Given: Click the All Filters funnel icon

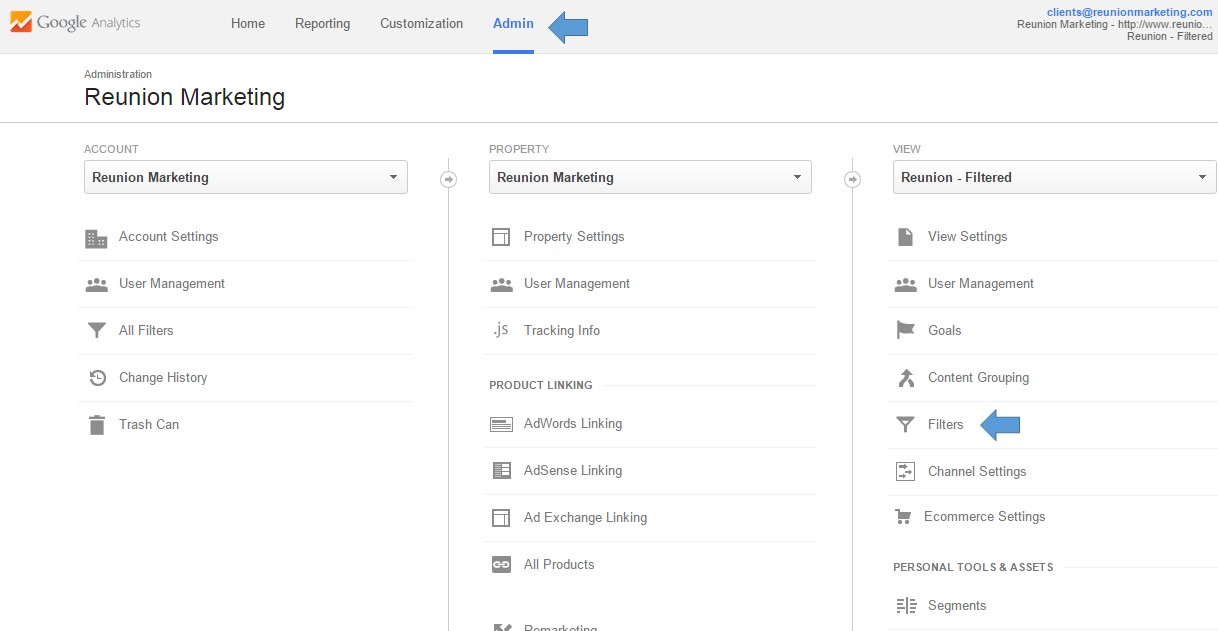Looking at the screenshot, I should coord(96,331).
